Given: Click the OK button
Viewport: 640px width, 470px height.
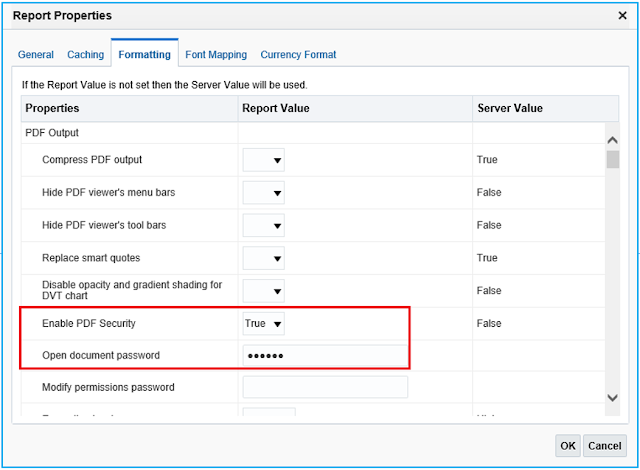Looking at the screenshot, I should click(568, 446).
